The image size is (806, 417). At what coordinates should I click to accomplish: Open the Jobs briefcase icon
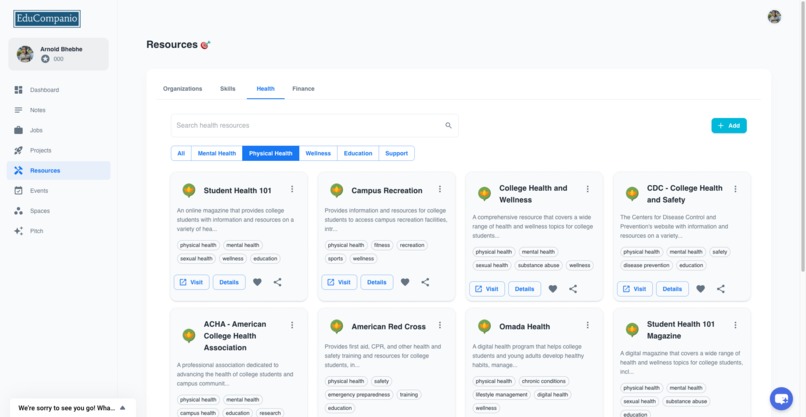[x=19, y=130]
